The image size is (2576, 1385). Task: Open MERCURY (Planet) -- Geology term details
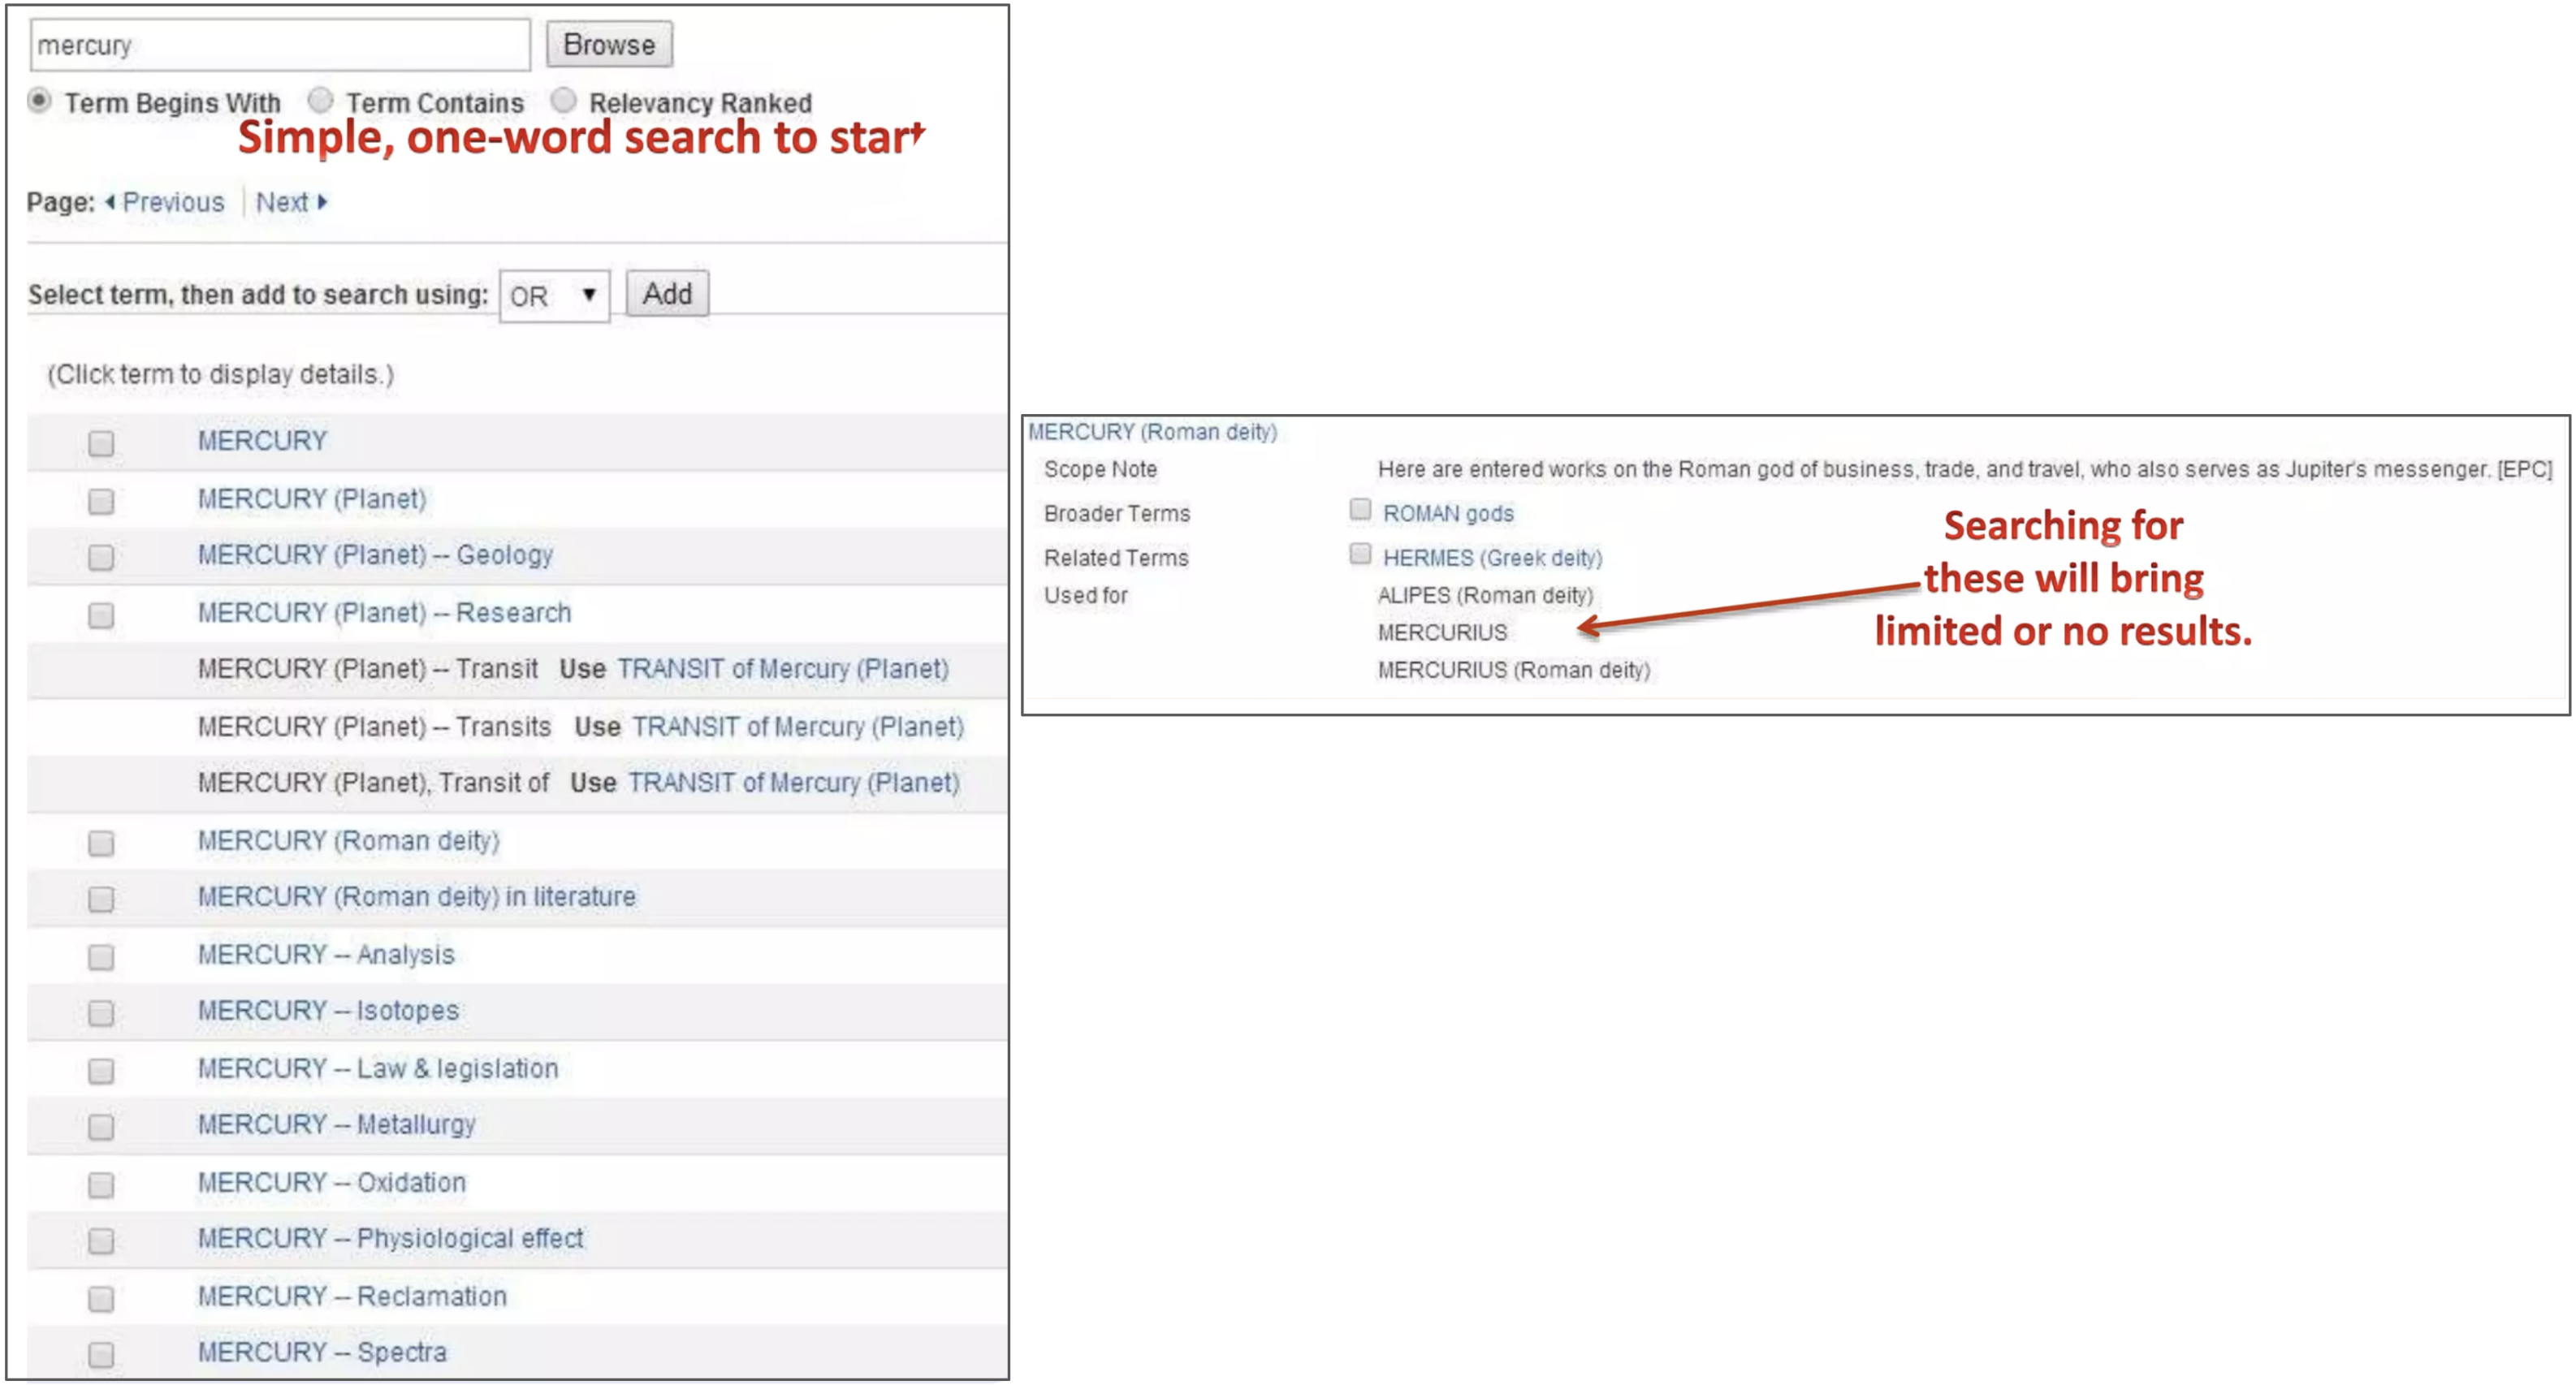[374, 555]
